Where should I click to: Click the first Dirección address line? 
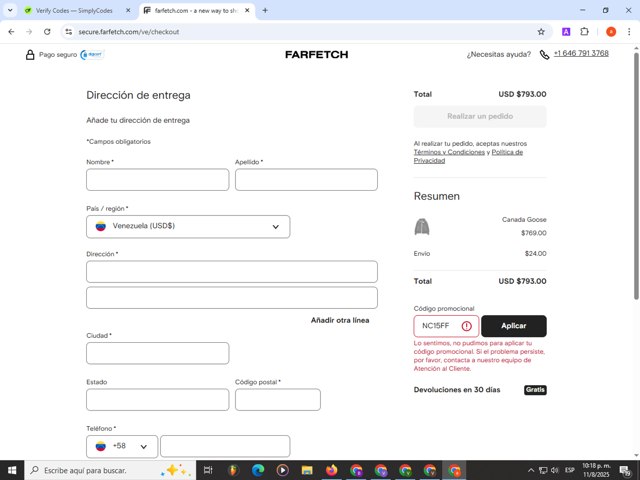(232, 271)
